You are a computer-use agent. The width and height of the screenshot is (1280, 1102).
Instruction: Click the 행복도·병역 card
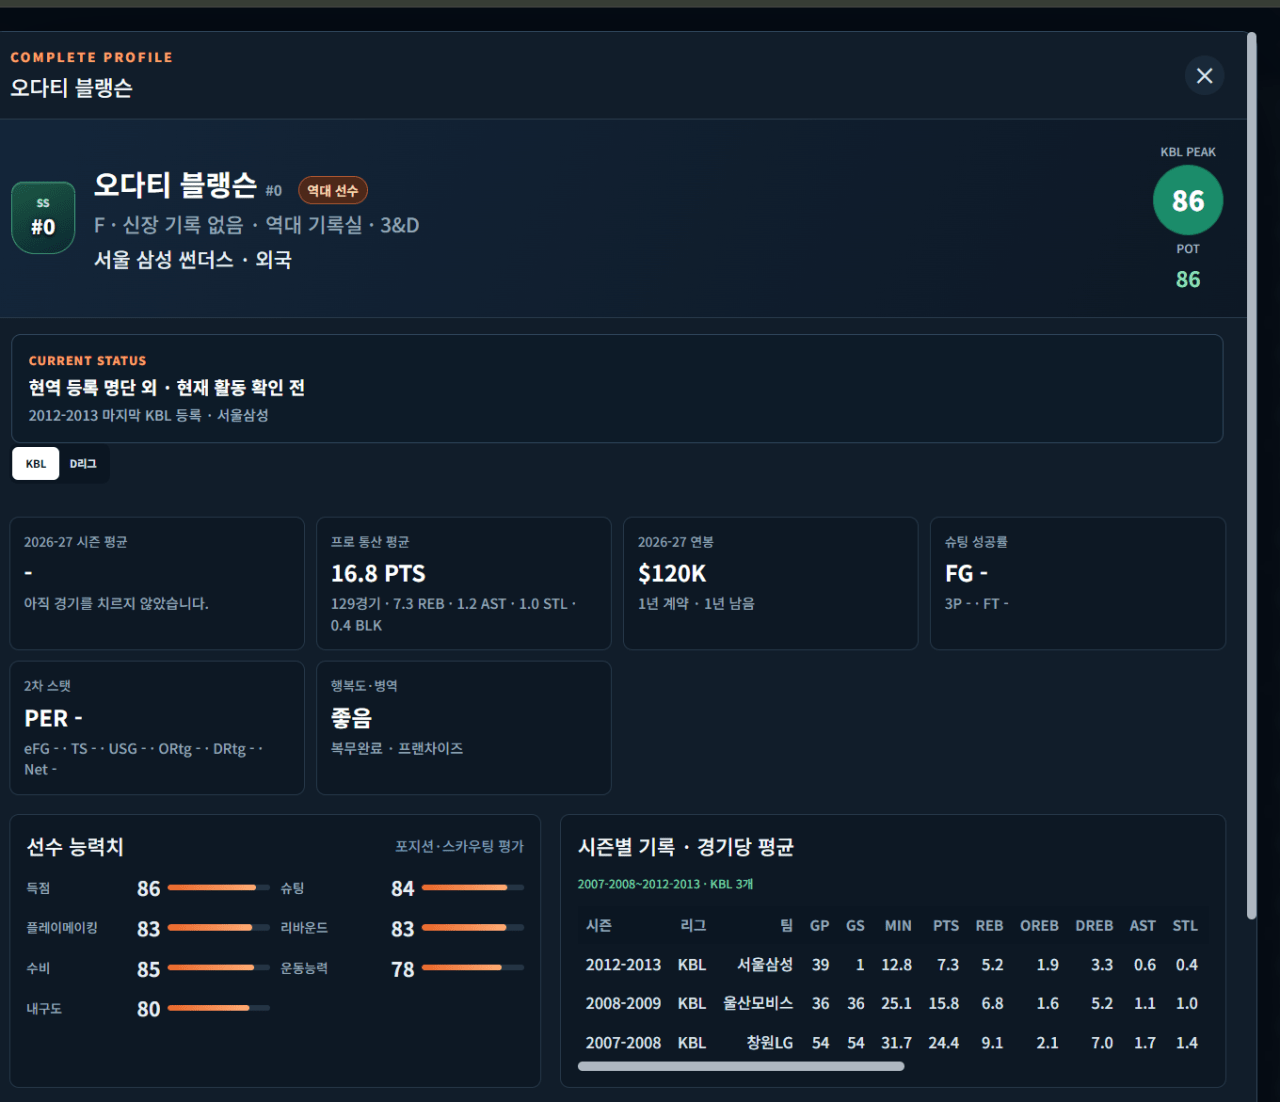[x=464, y=728]
